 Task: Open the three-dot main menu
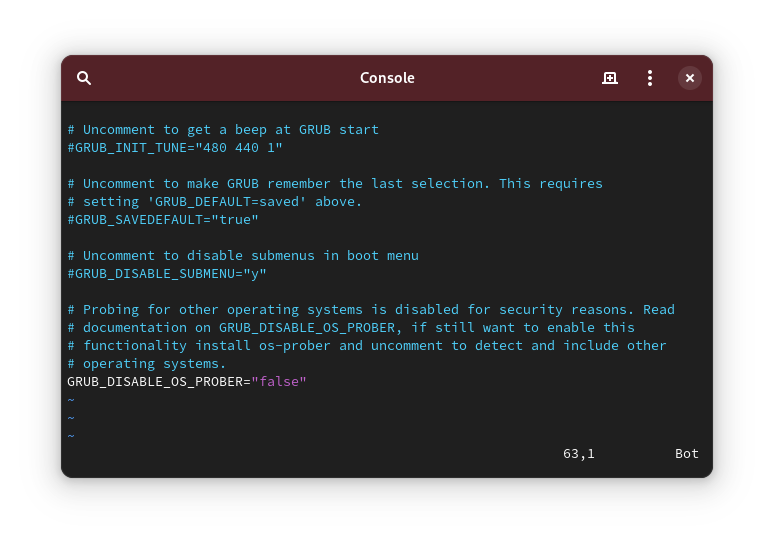pos(650,78)
